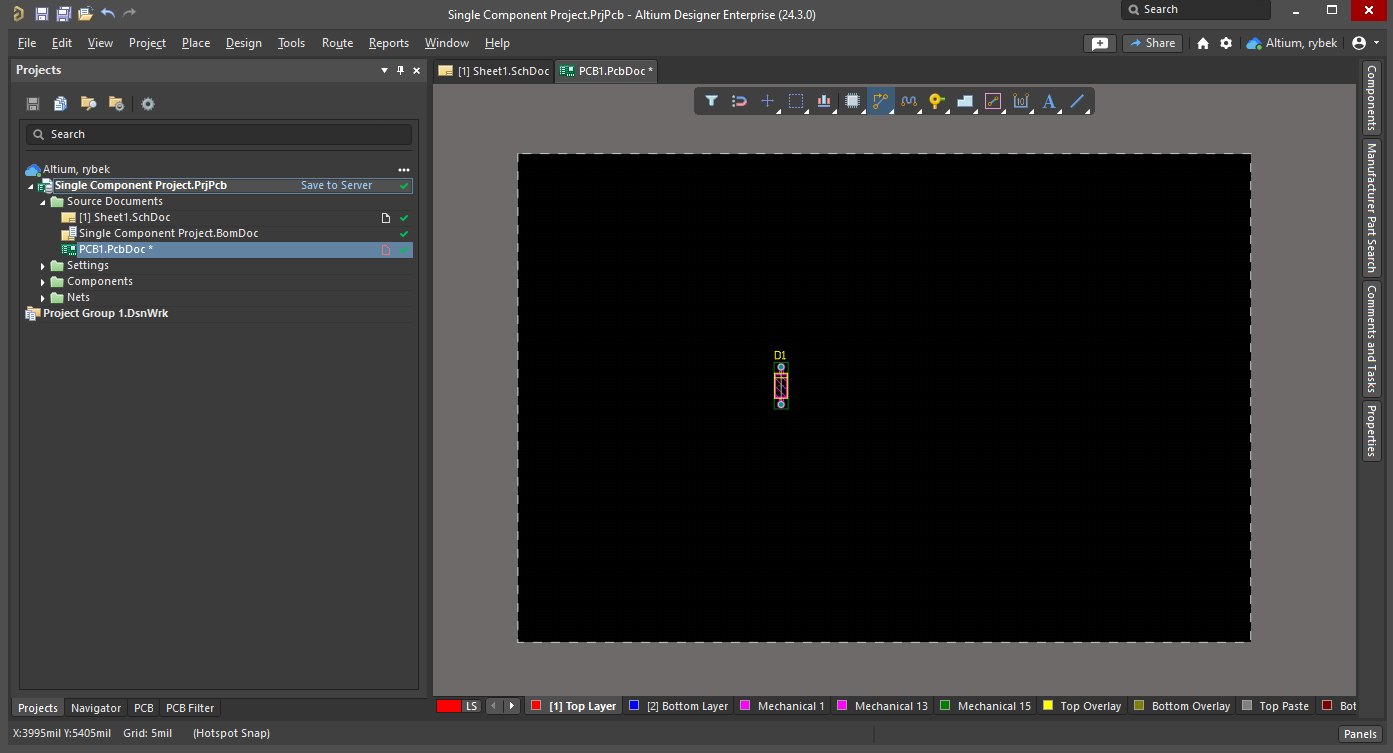Activate the Interactive Routing tool
This screenshot has height=753, width=1393.
click(880, 101)
